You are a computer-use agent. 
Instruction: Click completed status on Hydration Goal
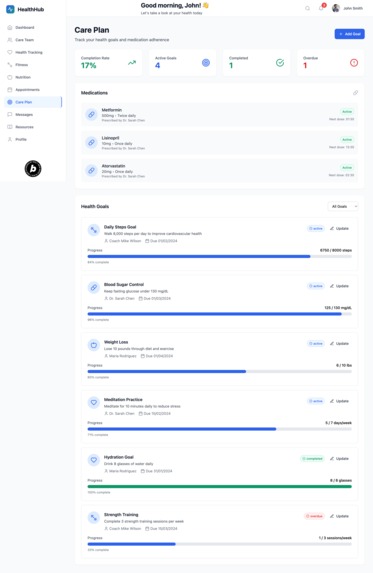click(x=312, y=459)
